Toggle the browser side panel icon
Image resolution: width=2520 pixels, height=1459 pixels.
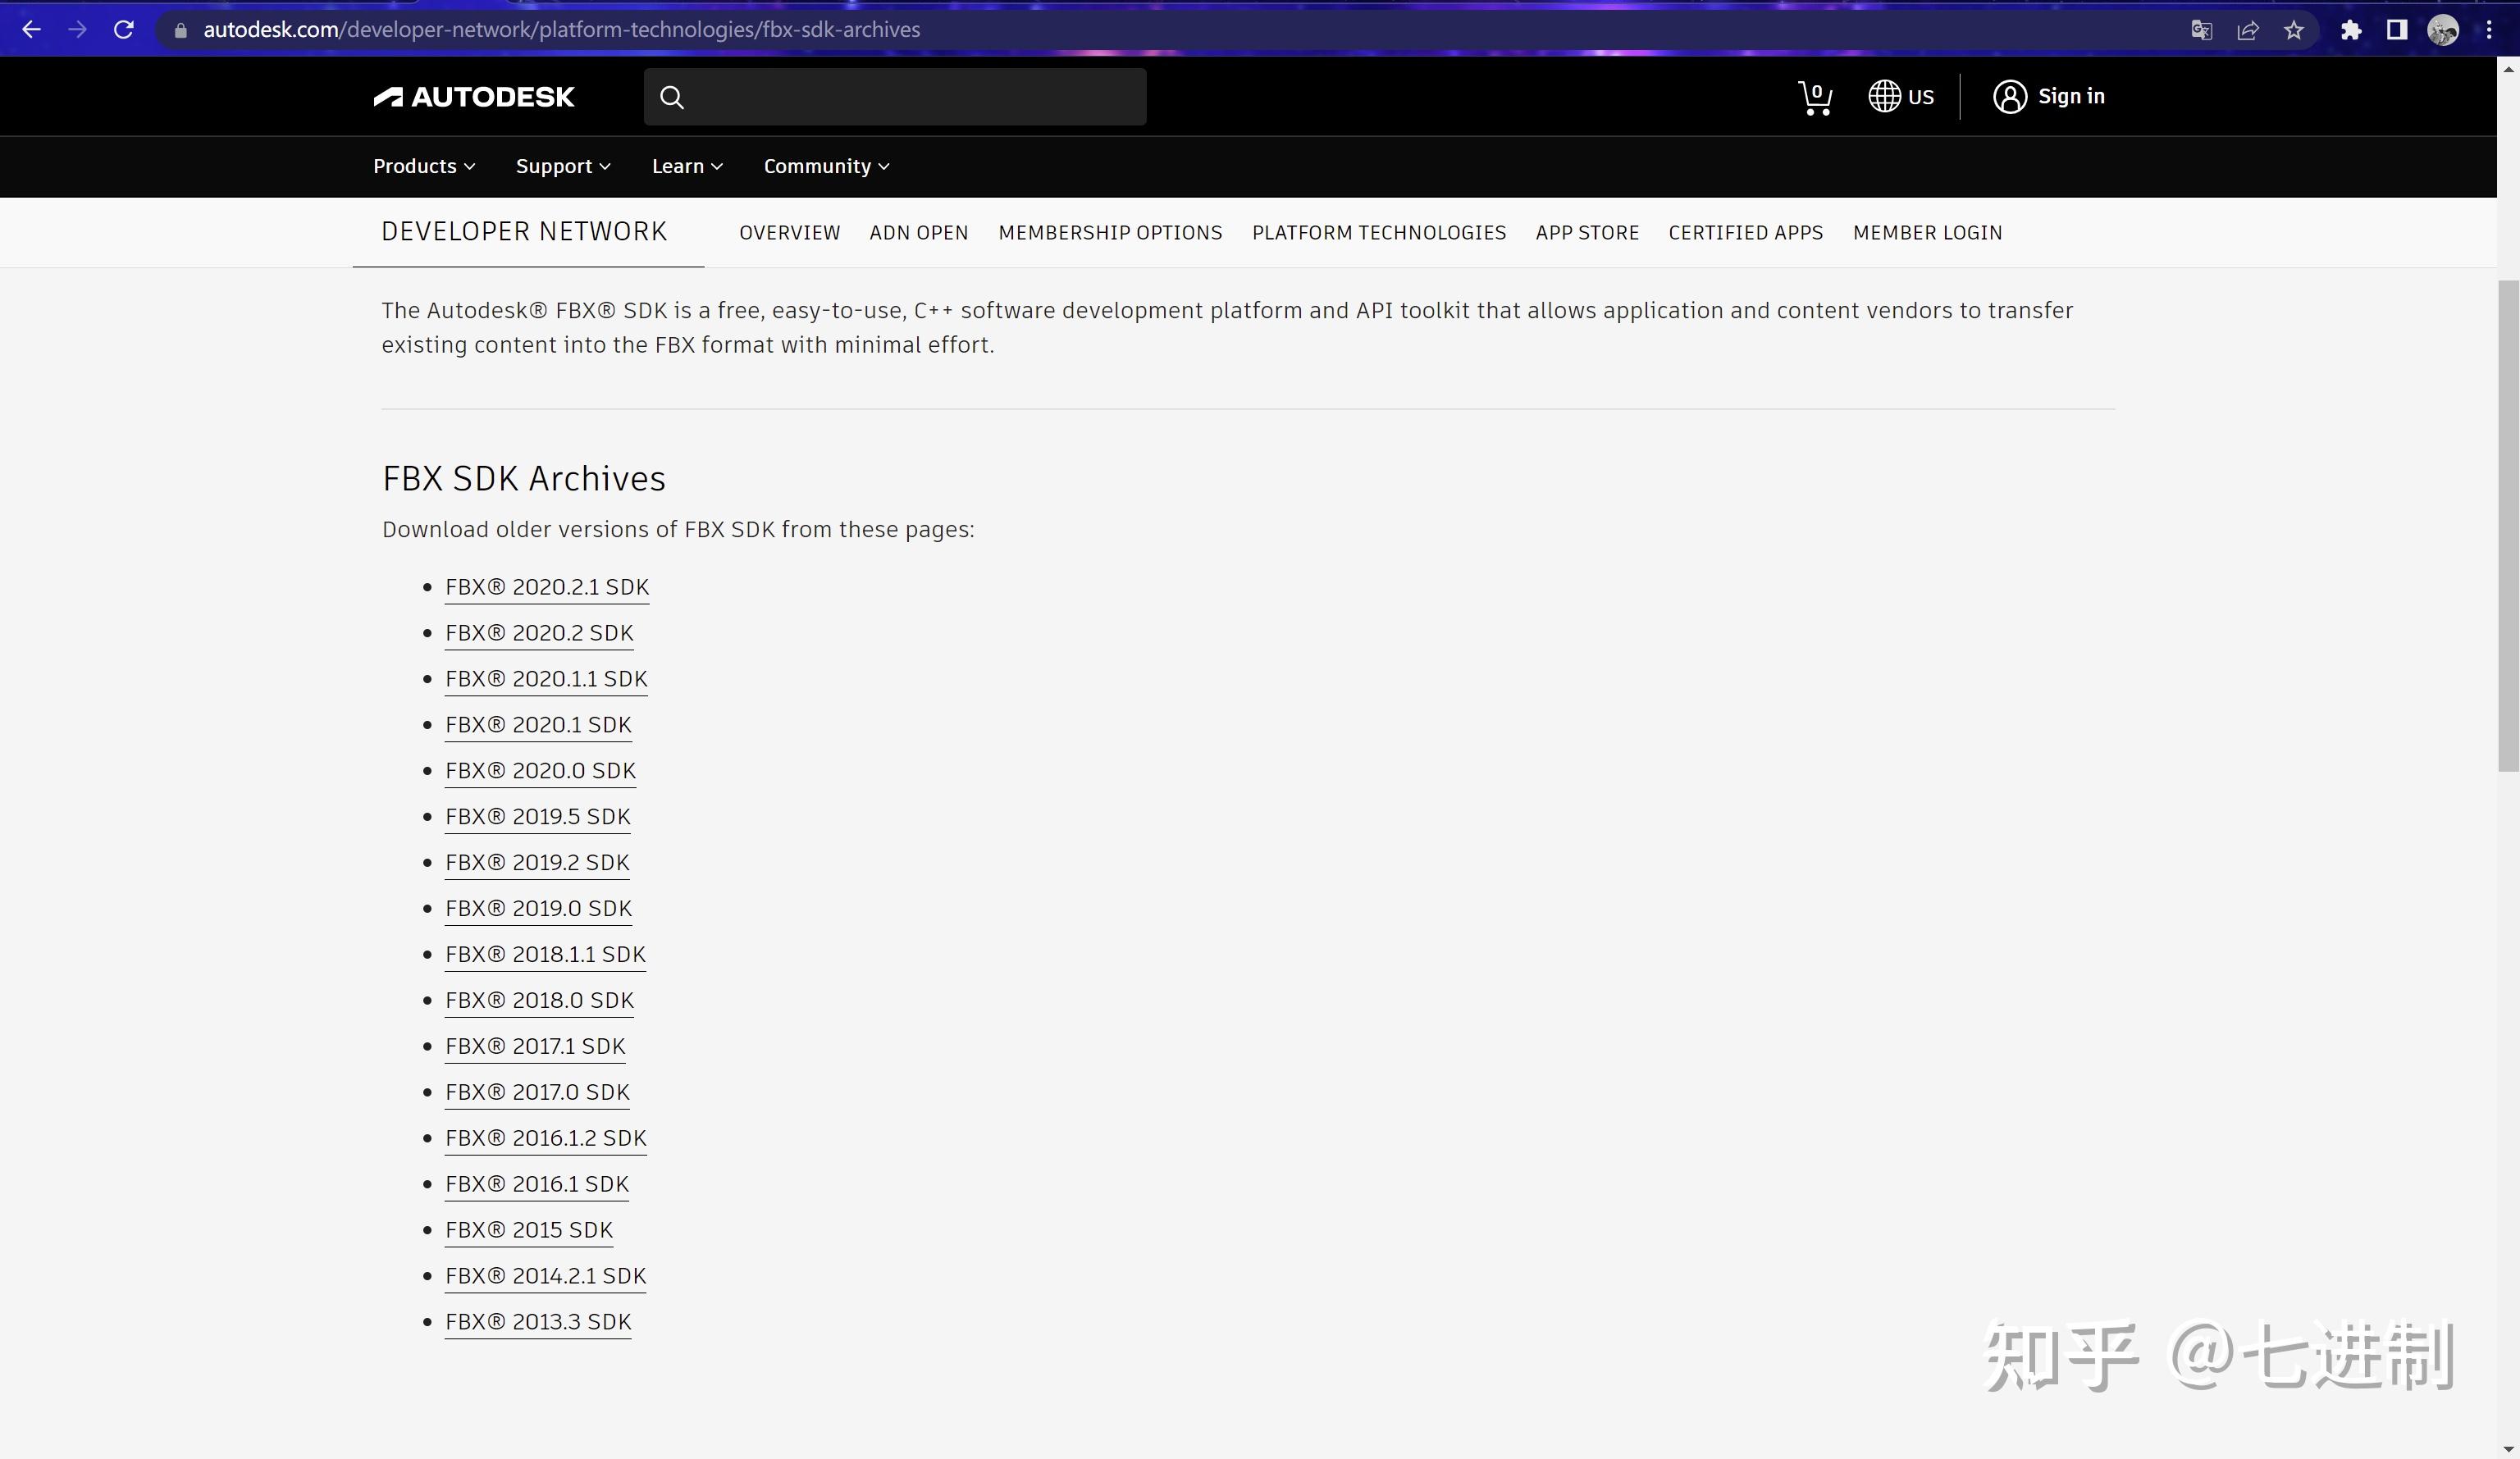pyautogui.click(x=2397, y=30)
